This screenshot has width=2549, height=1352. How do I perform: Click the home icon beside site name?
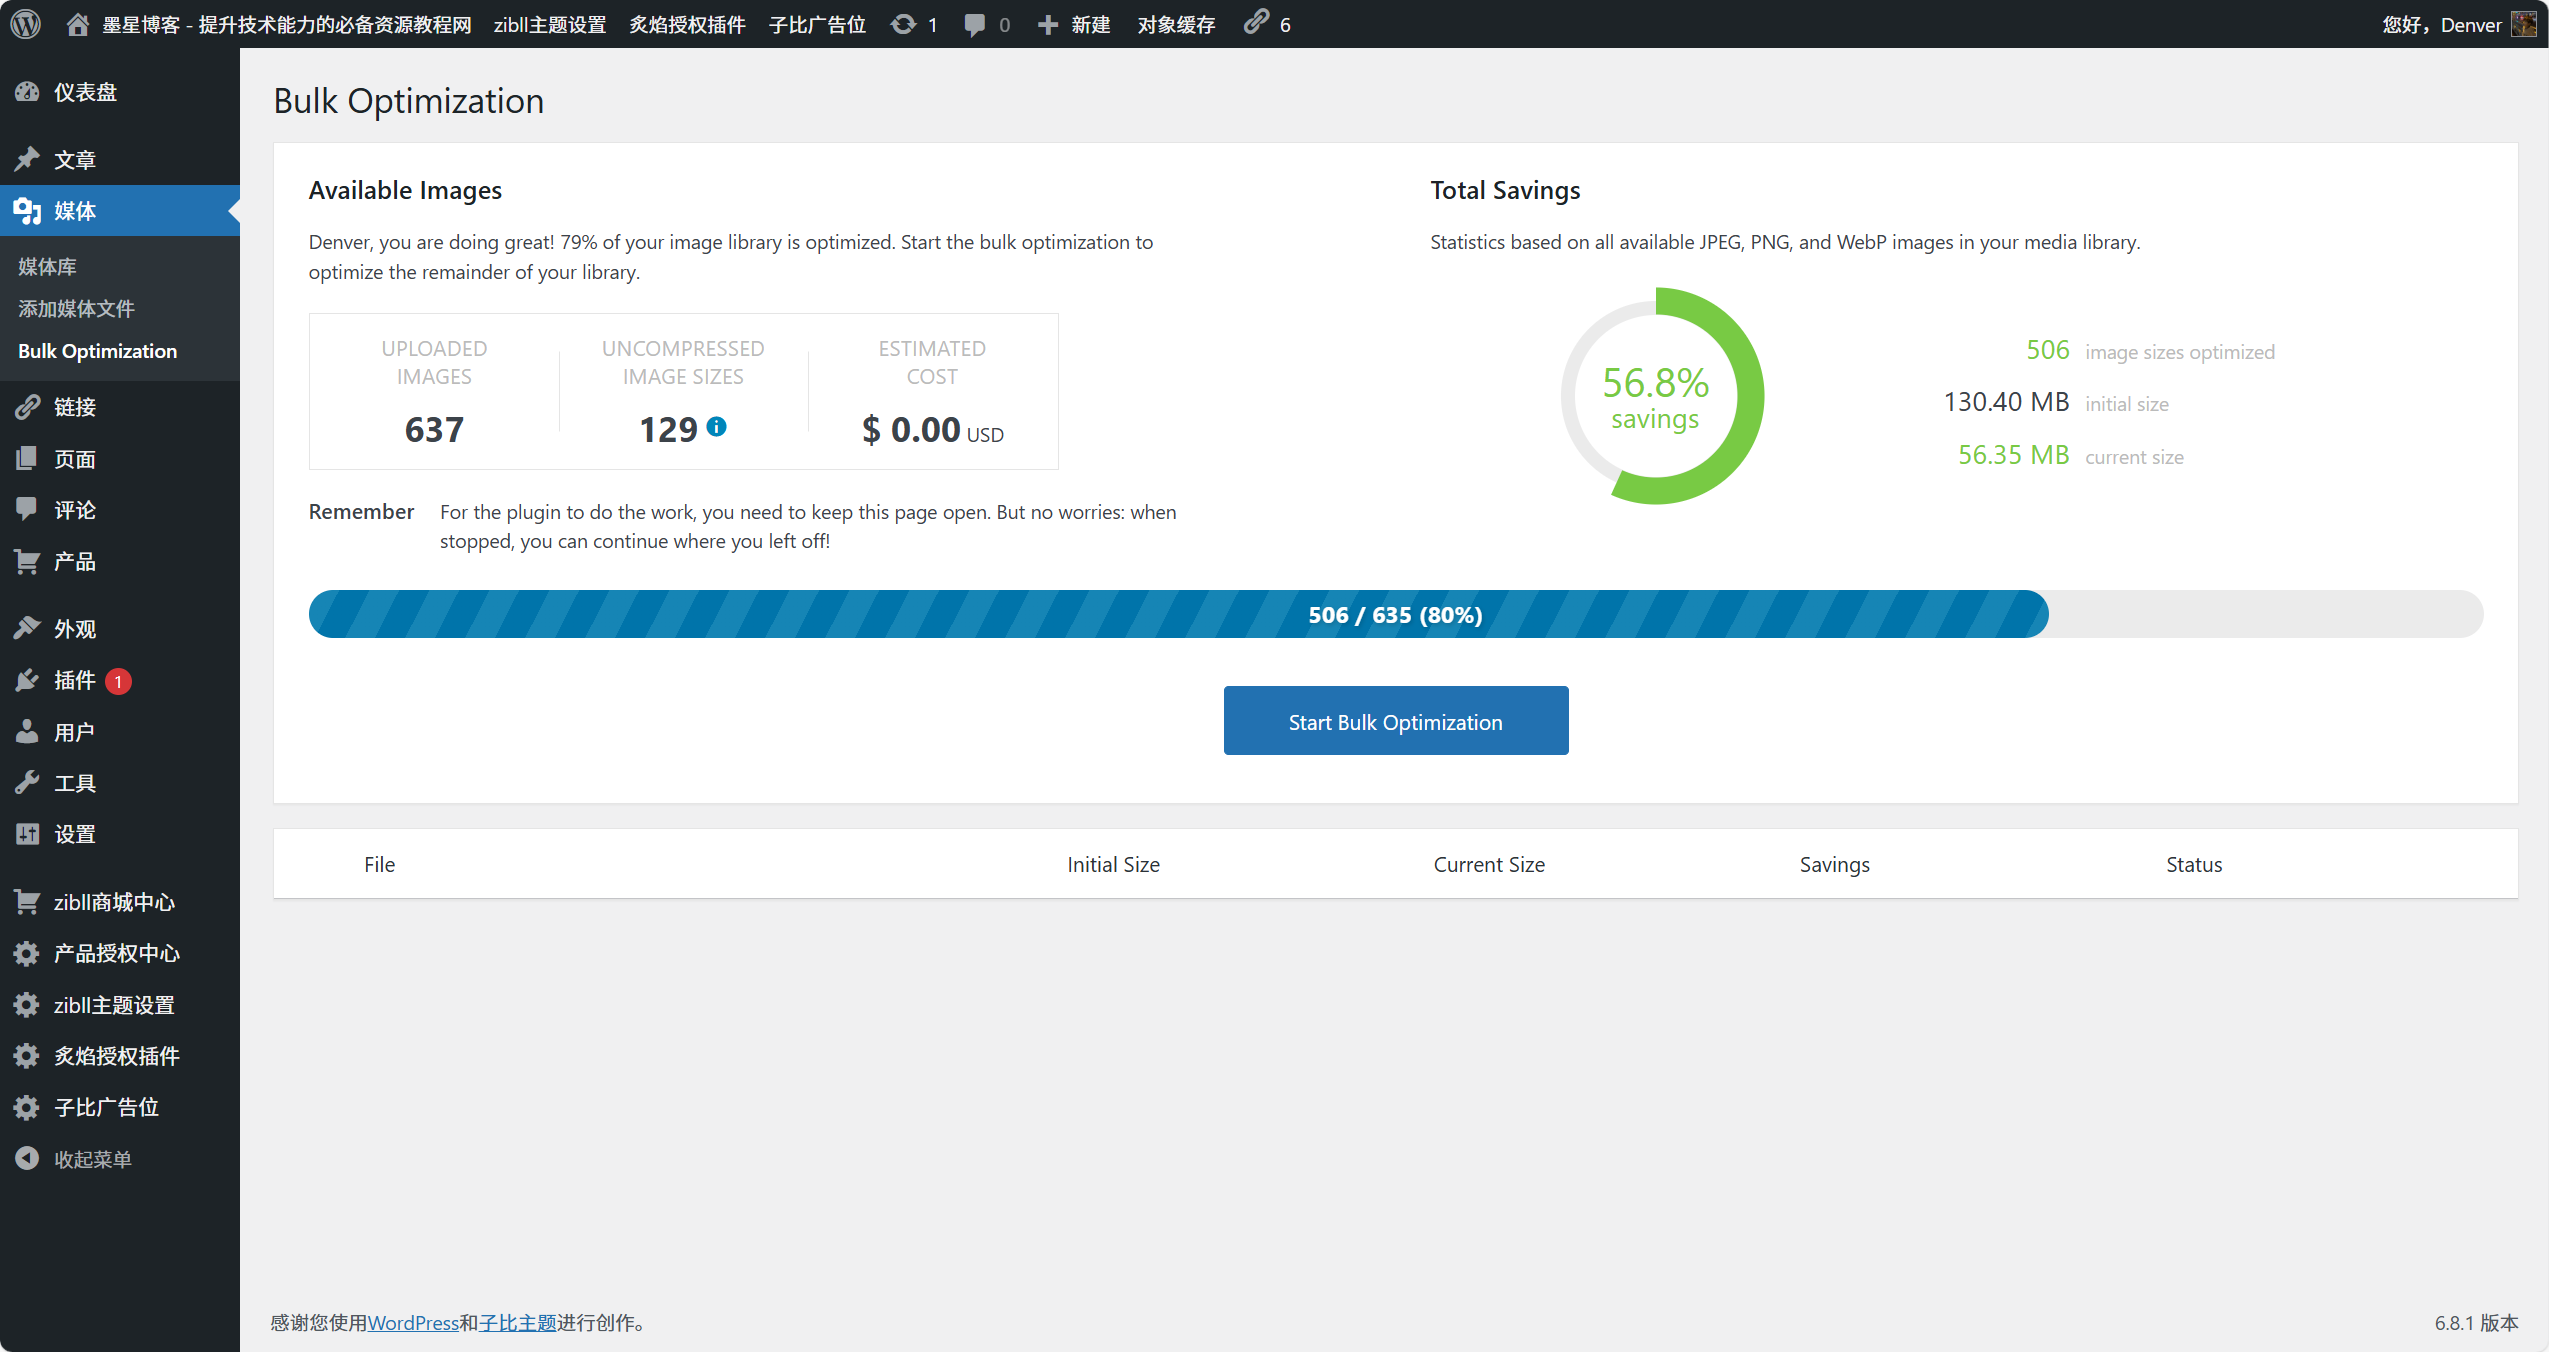(77, 24)
